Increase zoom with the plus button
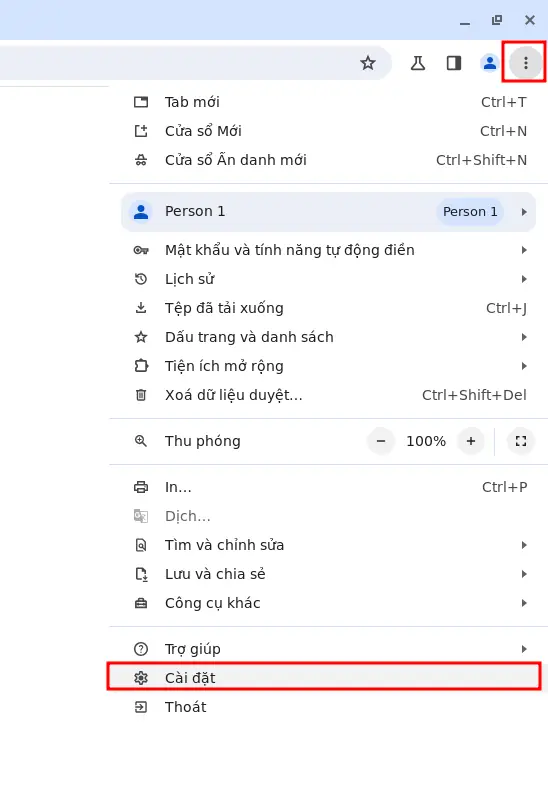Viewport: 548px width, 810px height. coord(471,441)
